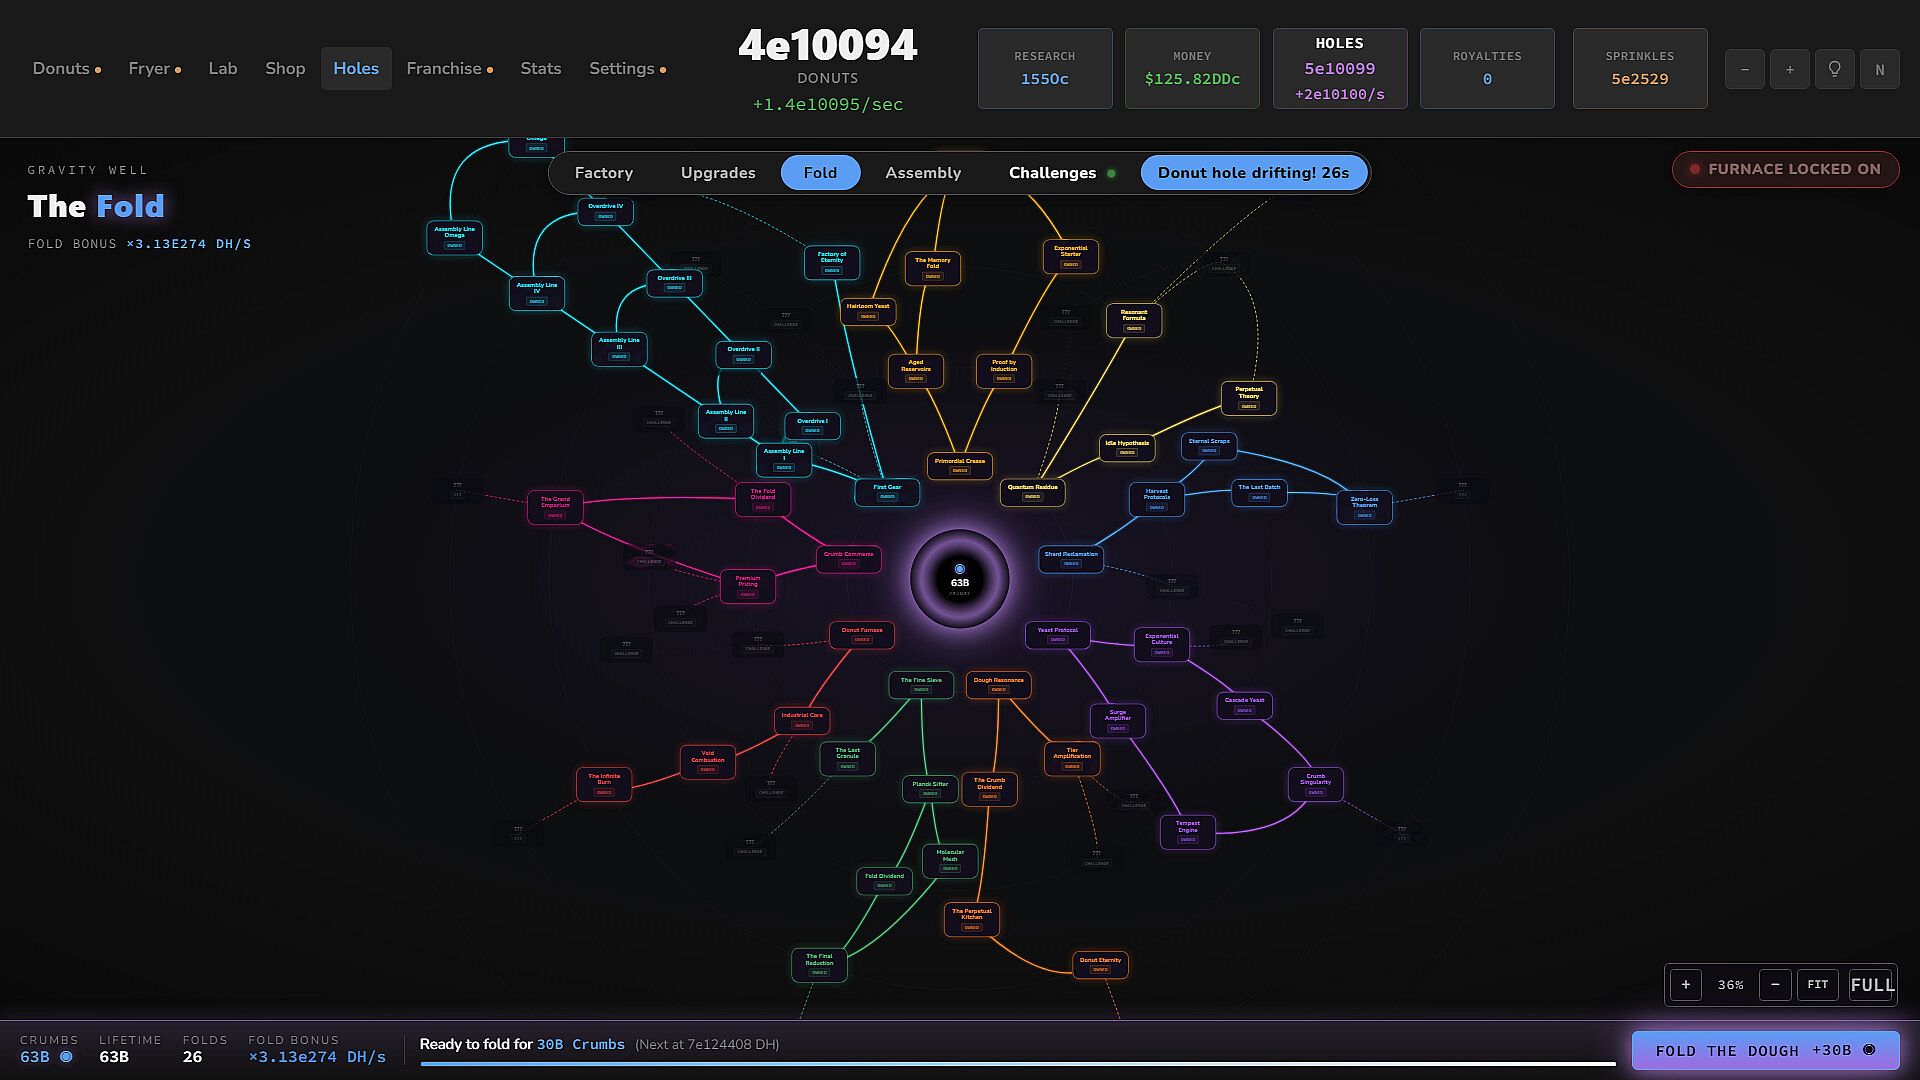The image size is (1920, 1080).
Task: Select the Primordial Crease node
Action: [960, 466]
